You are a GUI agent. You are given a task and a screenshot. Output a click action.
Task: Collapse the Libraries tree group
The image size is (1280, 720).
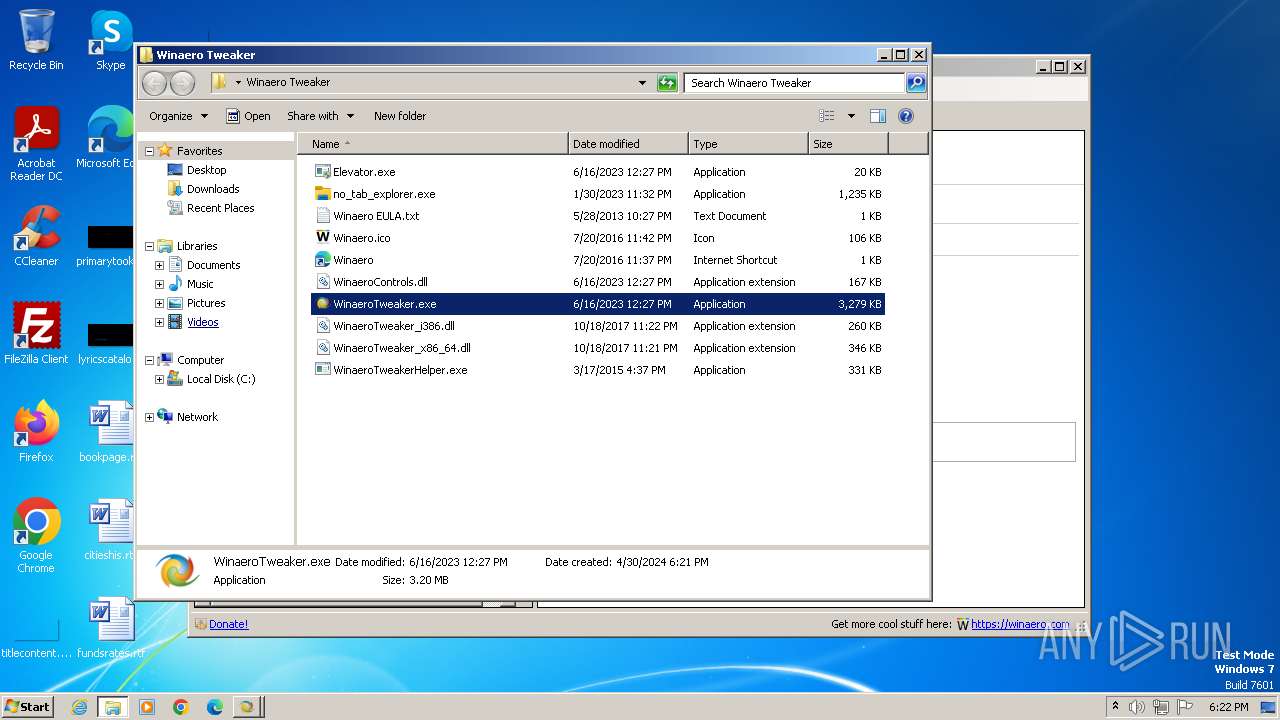click(149, 246)
